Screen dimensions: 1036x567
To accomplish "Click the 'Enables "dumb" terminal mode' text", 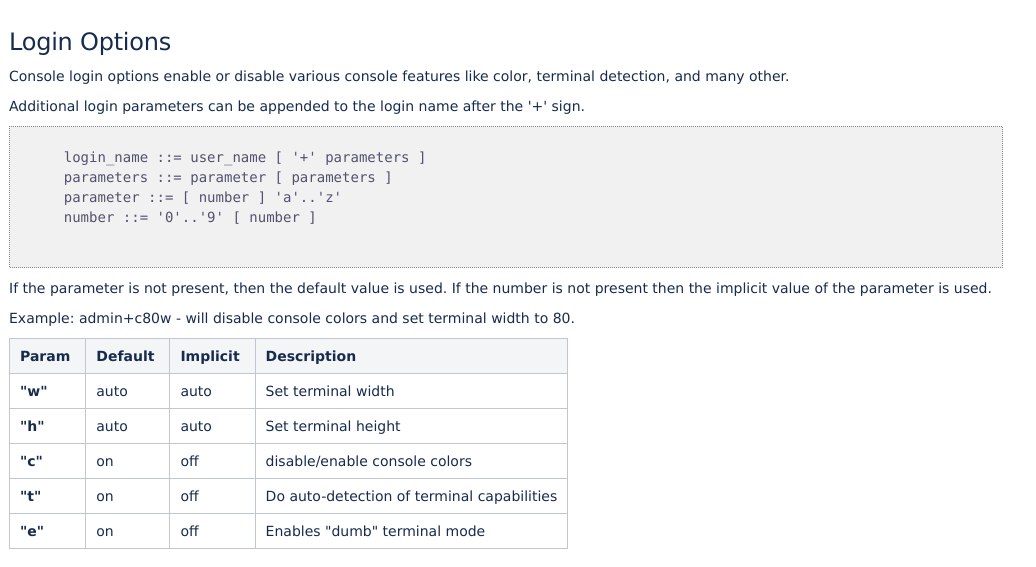I will [375, 531].
